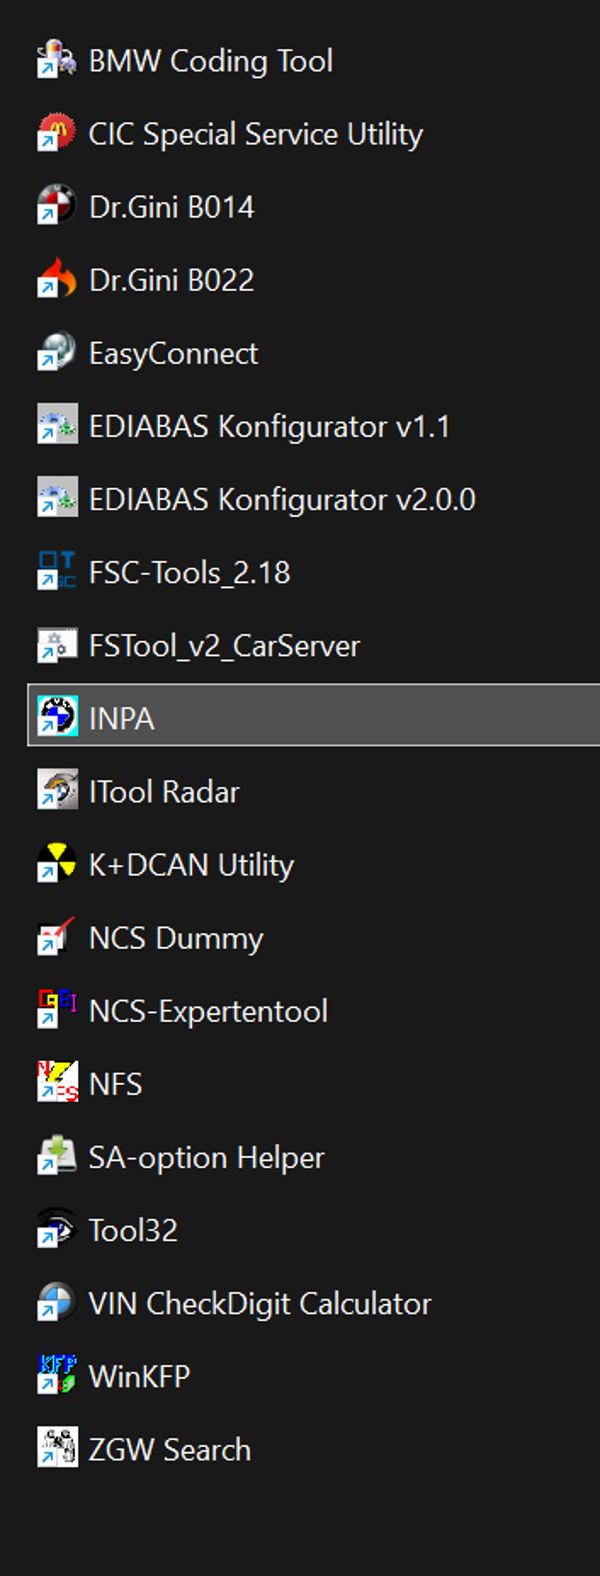Click the FSC-Tools_2.18 icon

[x=57, y=571]
